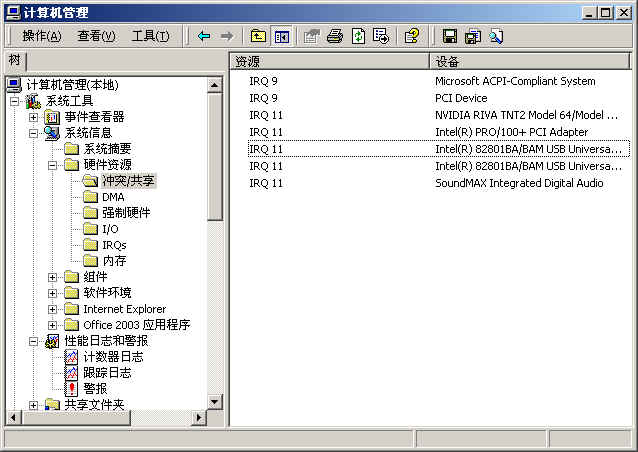Screen dimensions: 638x452
Task: Click the Open system info file icon
Action: (473, 37)
